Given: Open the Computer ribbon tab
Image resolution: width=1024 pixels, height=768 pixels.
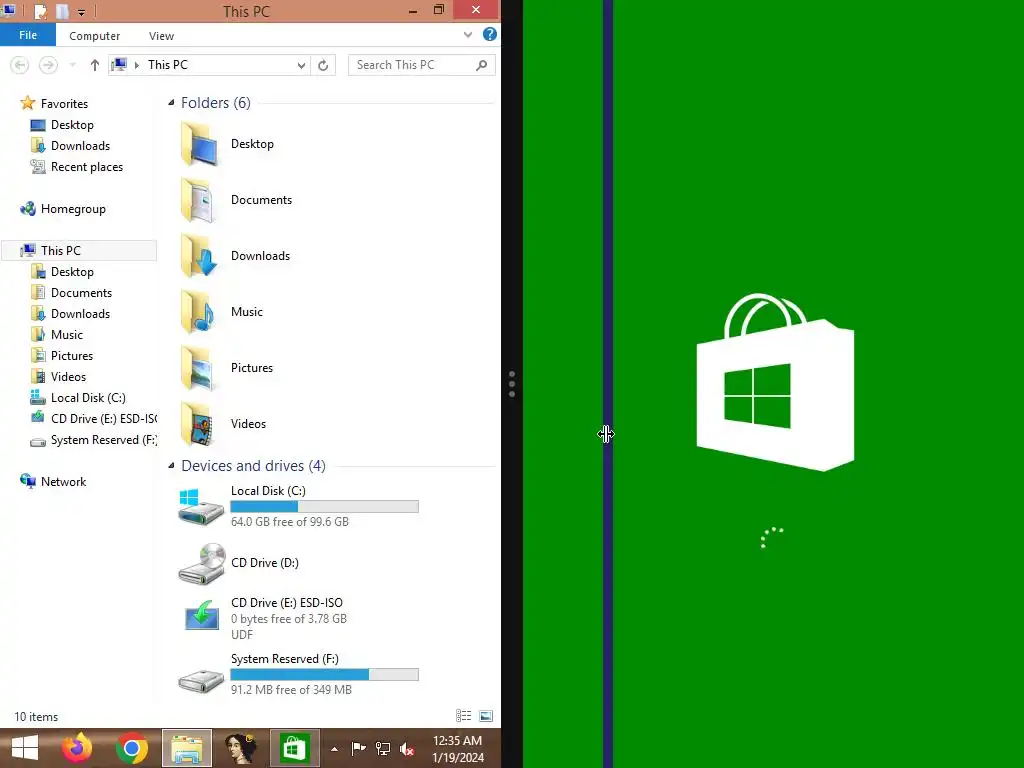Looking at the screenshot, I should point(95,36).
